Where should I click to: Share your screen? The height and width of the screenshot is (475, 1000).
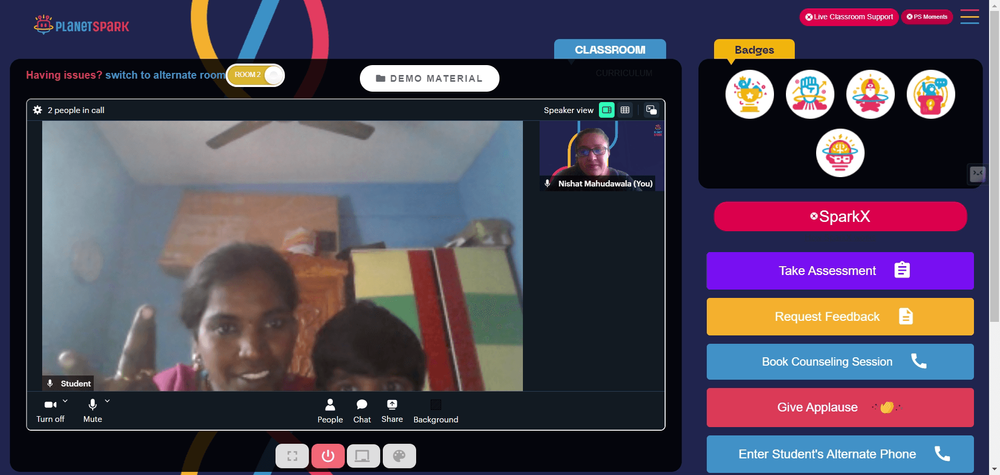pyautogui.click(x=392, y=411)
